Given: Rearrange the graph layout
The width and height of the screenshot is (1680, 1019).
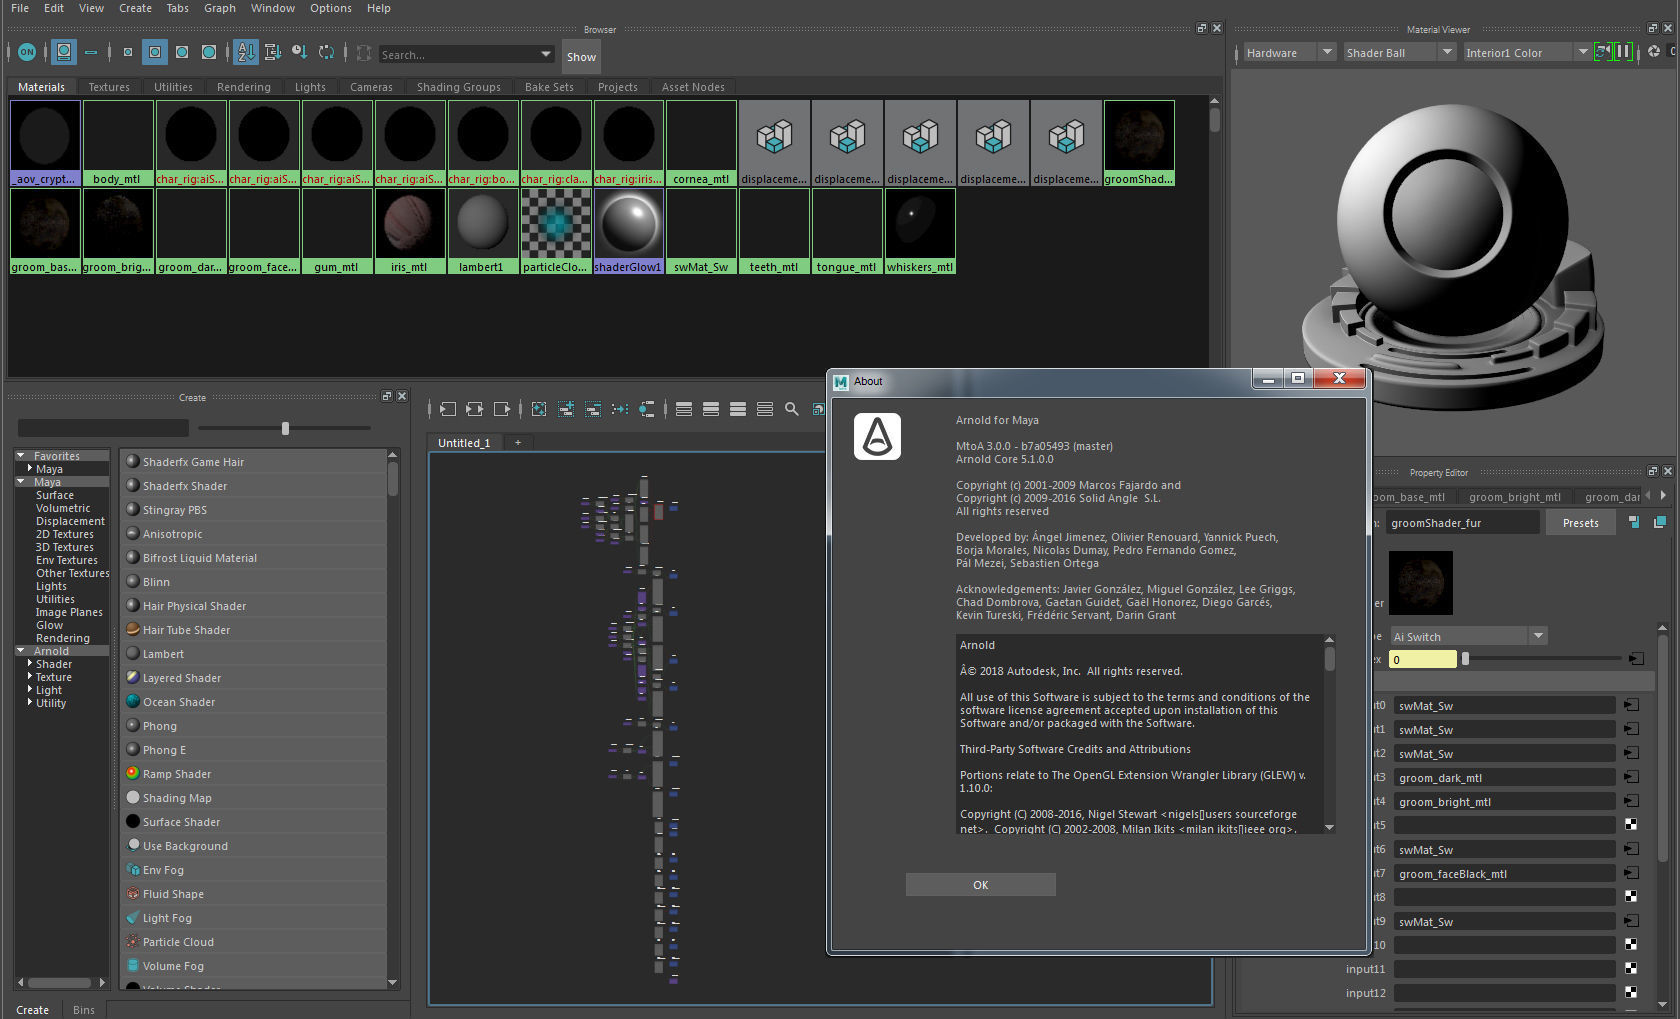Looking at the screenshot, I should pyautogui.click(x=620, y=409).
